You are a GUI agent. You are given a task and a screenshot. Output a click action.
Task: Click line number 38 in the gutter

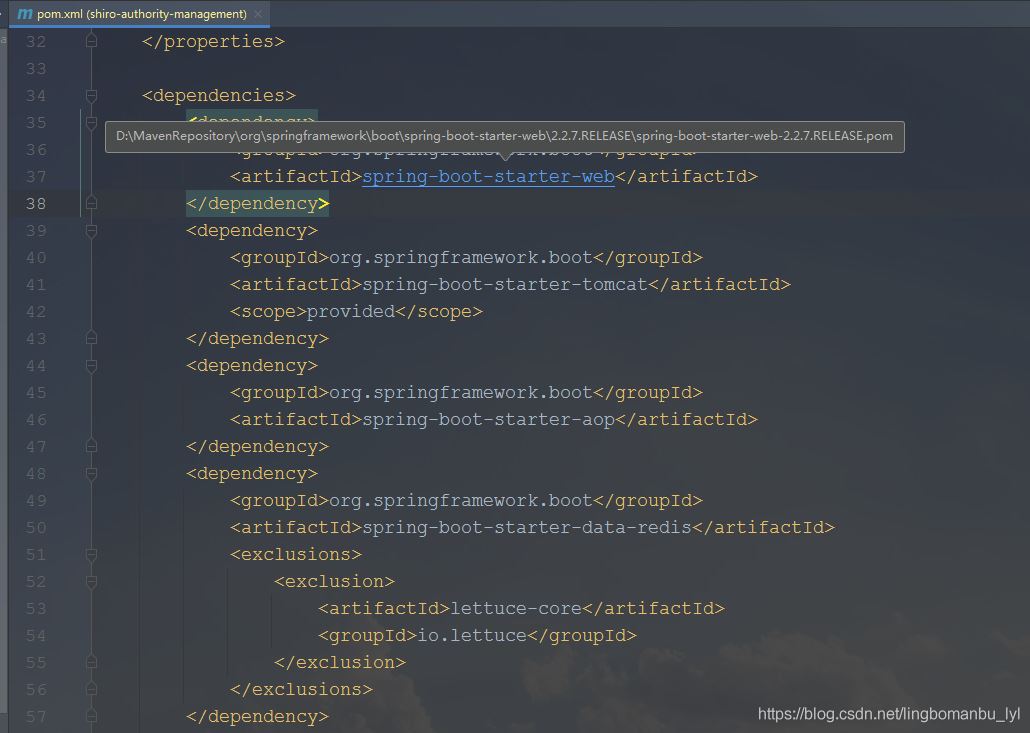(36, 203)
